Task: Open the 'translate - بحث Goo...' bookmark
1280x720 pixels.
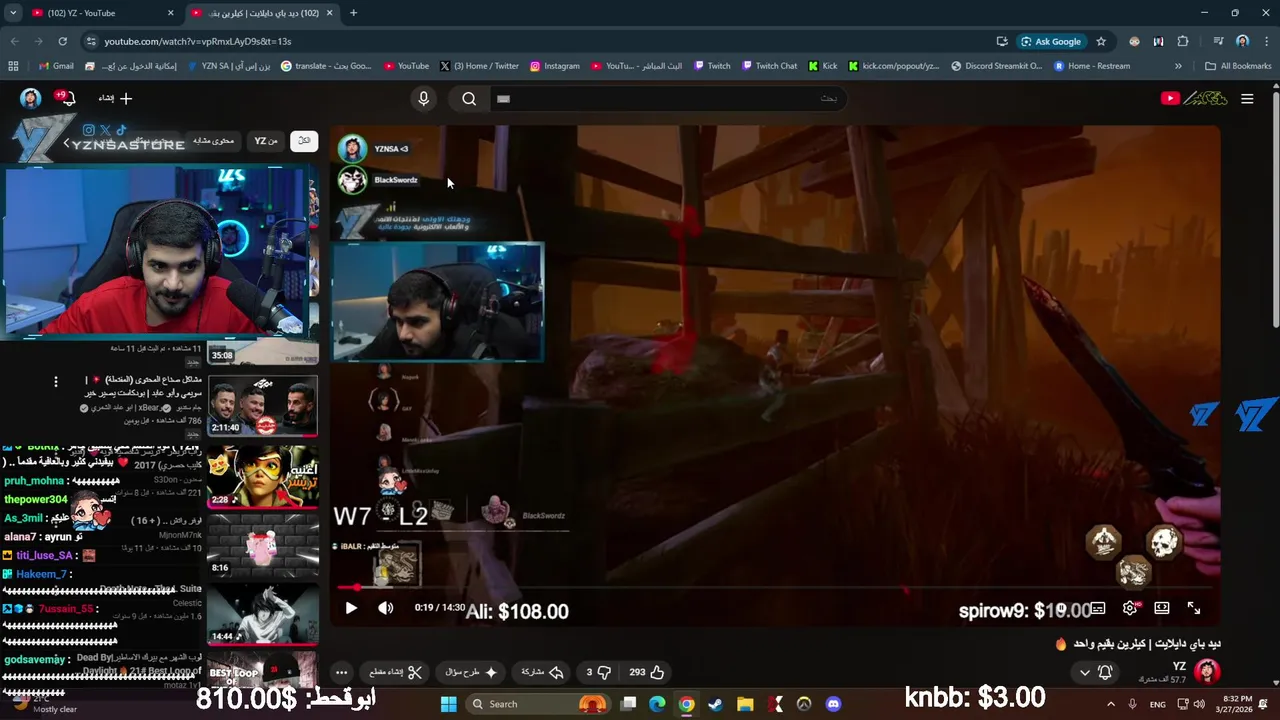Action: coord(326,66)
